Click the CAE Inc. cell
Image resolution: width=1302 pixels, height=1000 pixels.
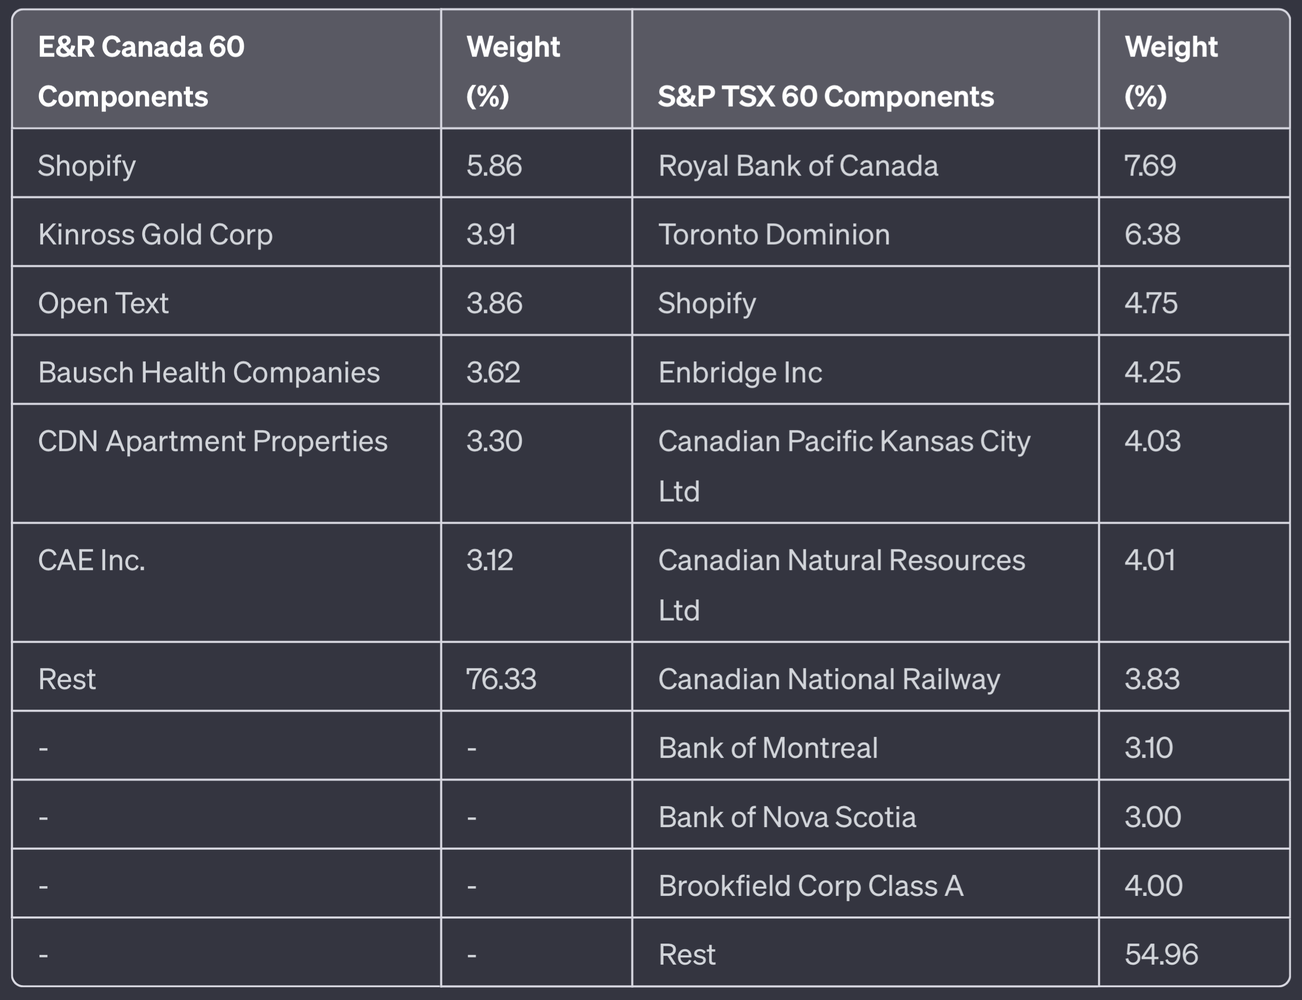coord(91,560)
